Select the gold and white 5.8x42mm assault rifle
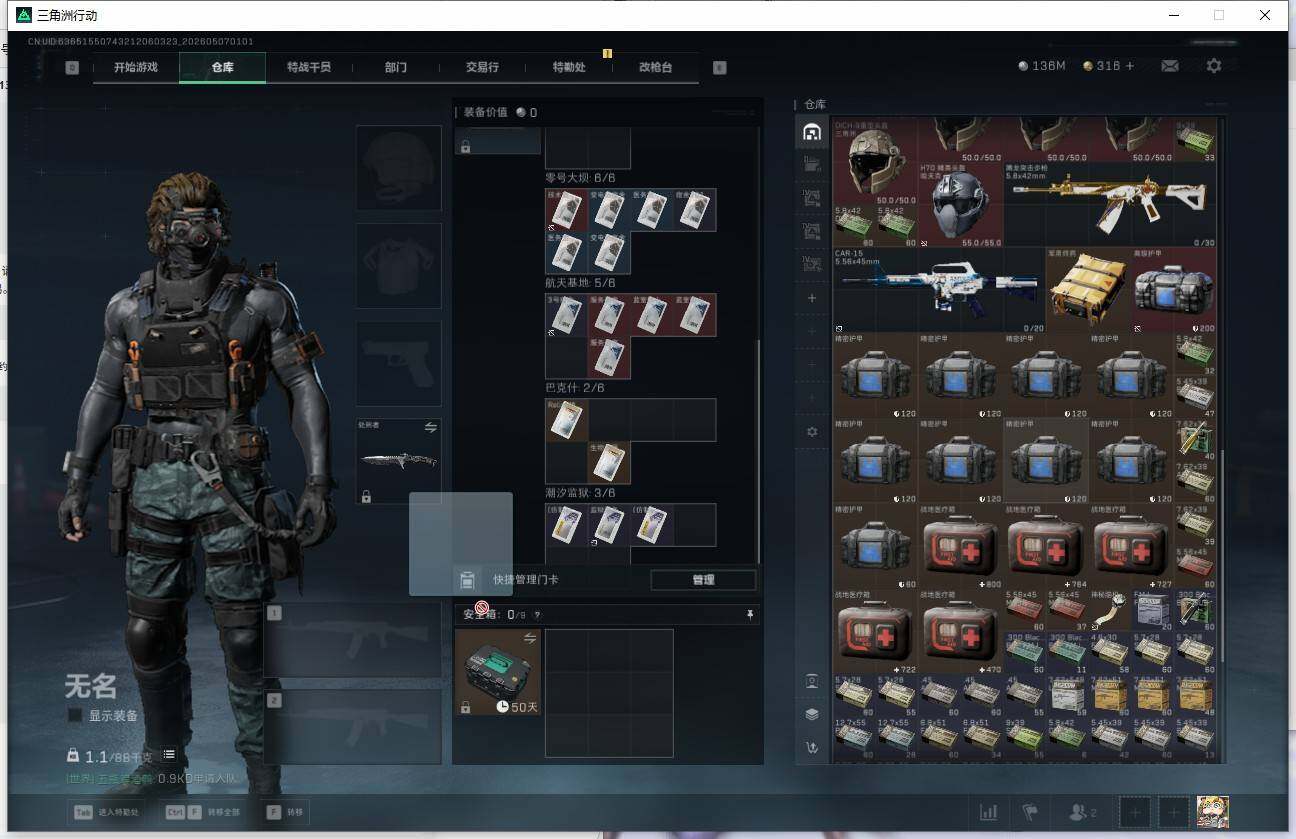Image resolution: width=1296 pixels, height=839 pixels. [x=1110, y=205]
